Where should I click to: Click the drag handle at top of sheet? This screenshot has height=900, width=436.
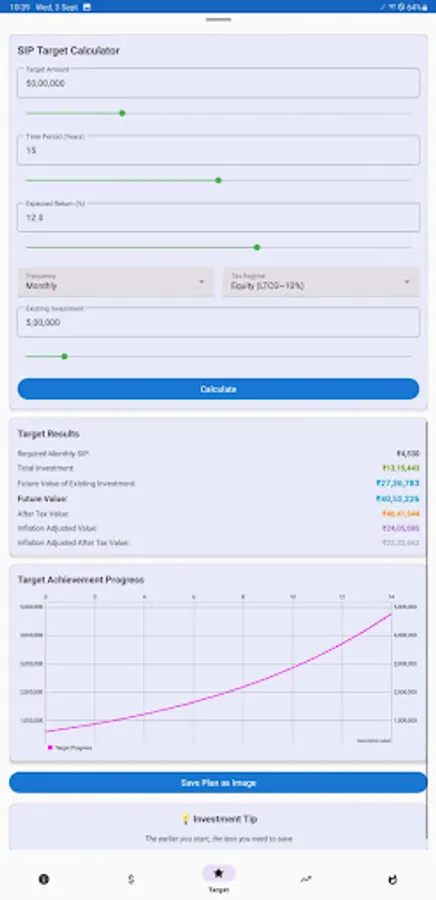coord(219,20)
